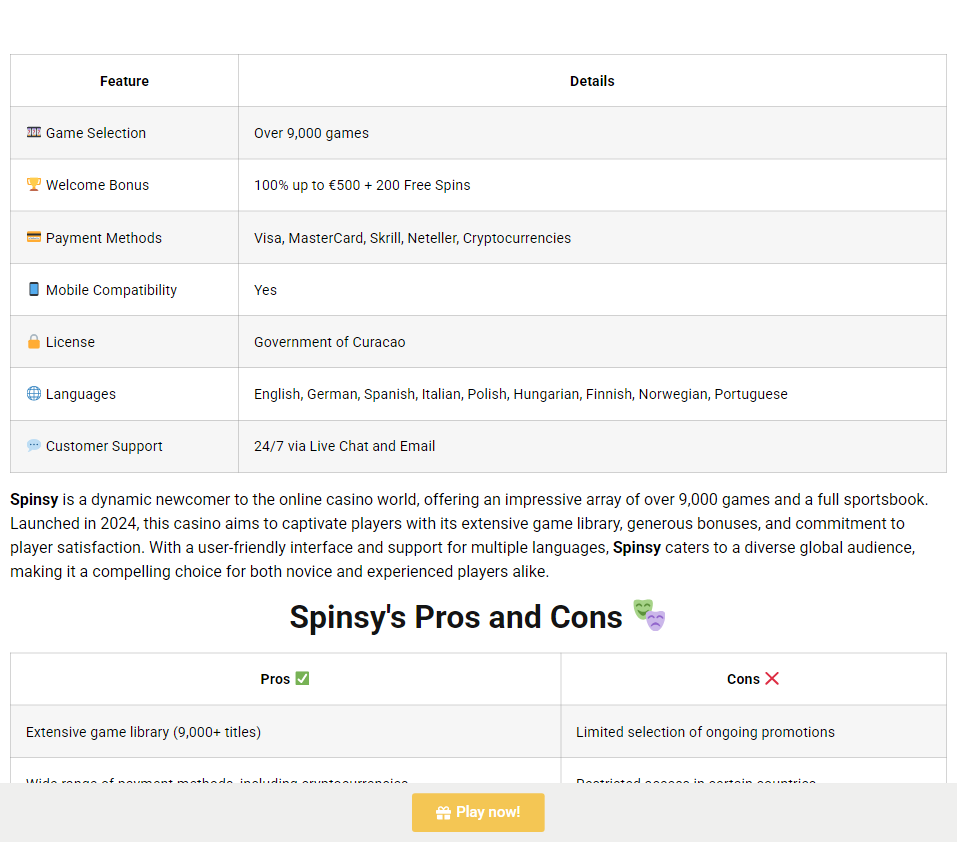Click the "Mobile Compatibility" label
The height and width of the screenshot is (842, 957).
coord(111,290)
